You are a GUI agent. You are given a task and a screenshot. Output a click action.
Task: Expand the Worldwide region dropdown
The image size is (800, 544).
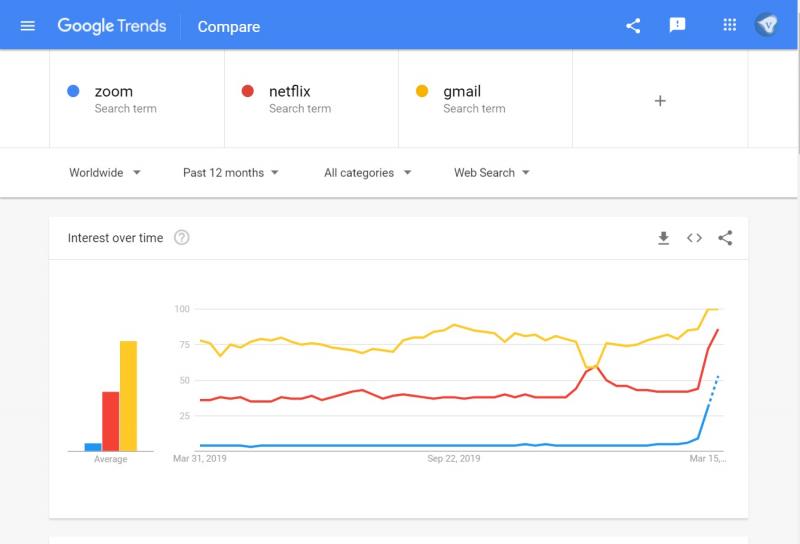tap(105, 173)
